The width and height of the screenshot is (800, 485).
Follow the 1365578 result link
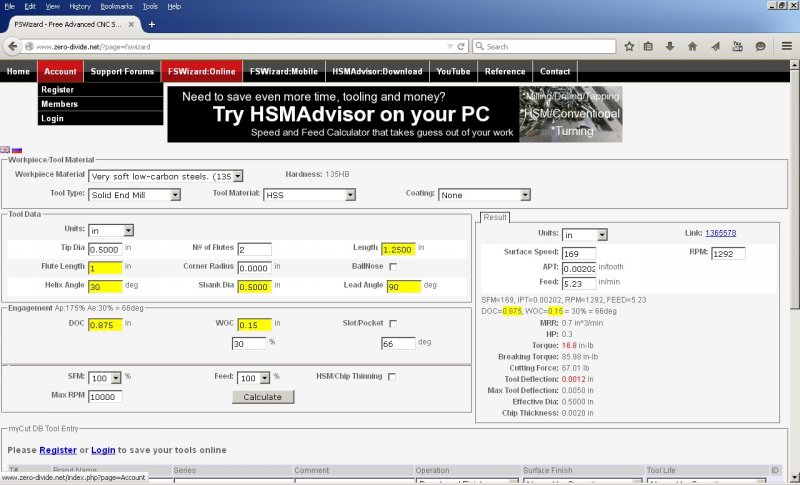(x=720, y=233)
